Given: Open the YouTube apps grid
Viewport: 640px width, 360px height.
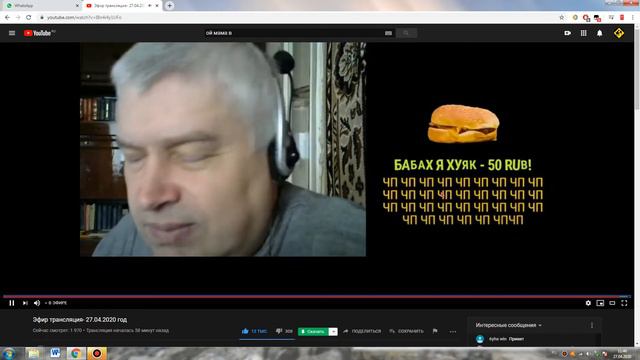Looking at the screenshot, I should point(584,33).
